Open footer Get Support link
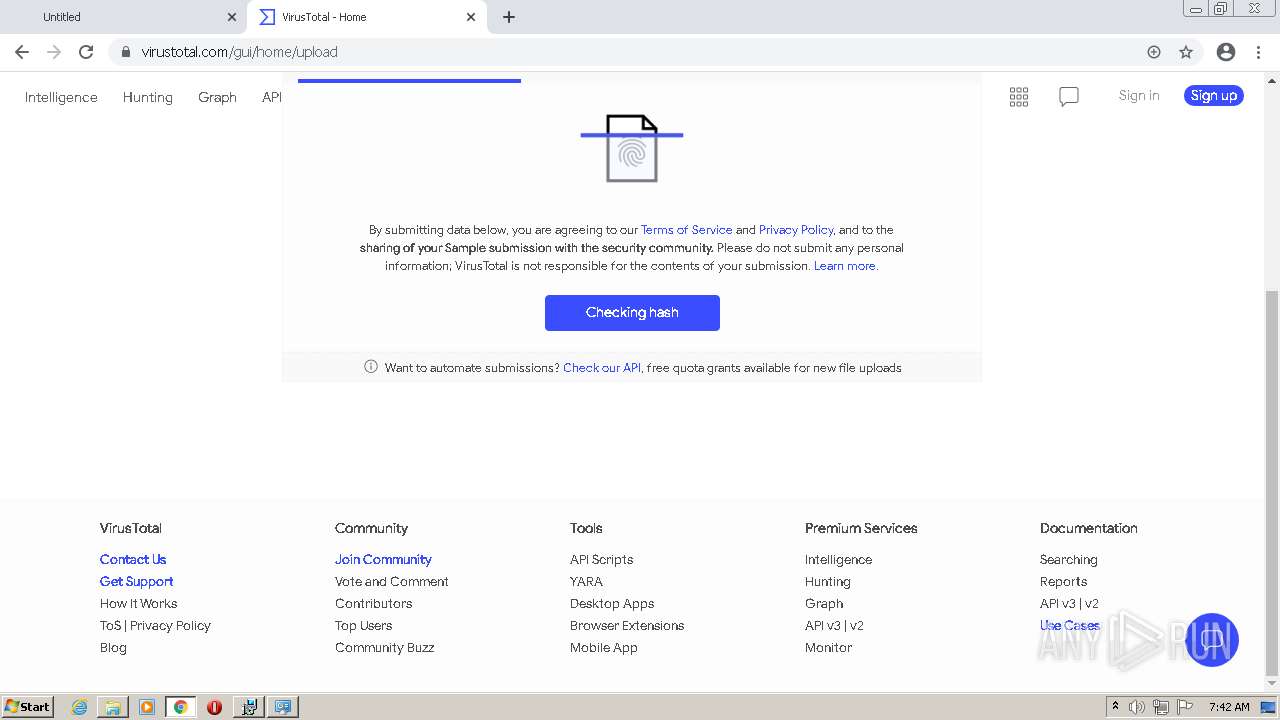 (x=137, y=581)
